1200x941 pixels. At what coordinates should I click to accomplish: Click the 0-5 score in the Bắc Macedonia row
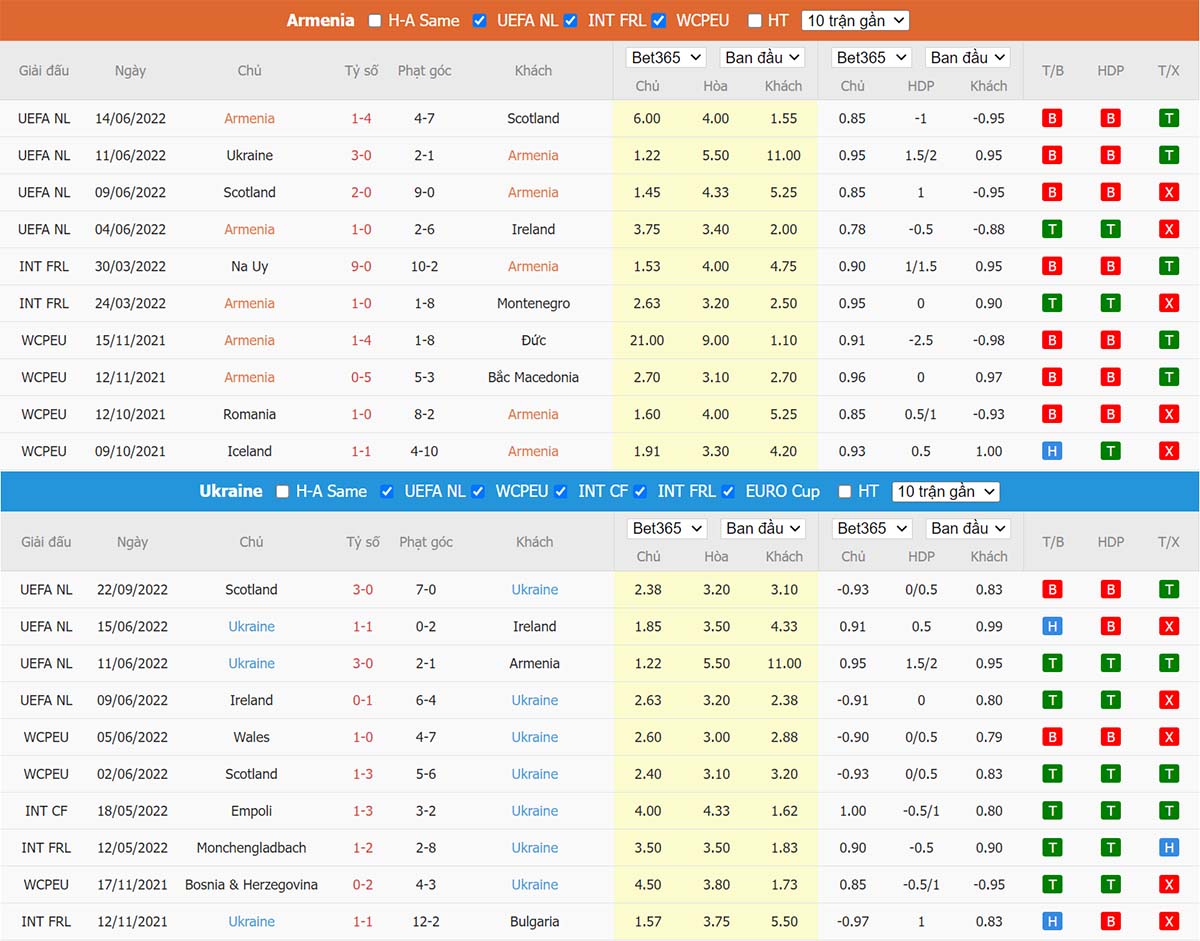point(361,377)
